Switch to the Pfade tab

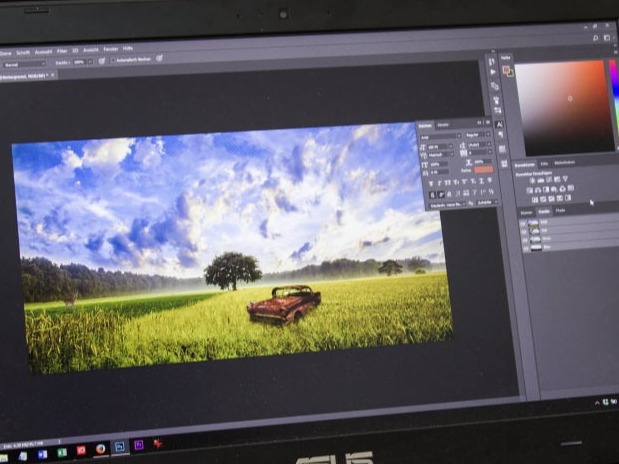click(x=560, y=210)
